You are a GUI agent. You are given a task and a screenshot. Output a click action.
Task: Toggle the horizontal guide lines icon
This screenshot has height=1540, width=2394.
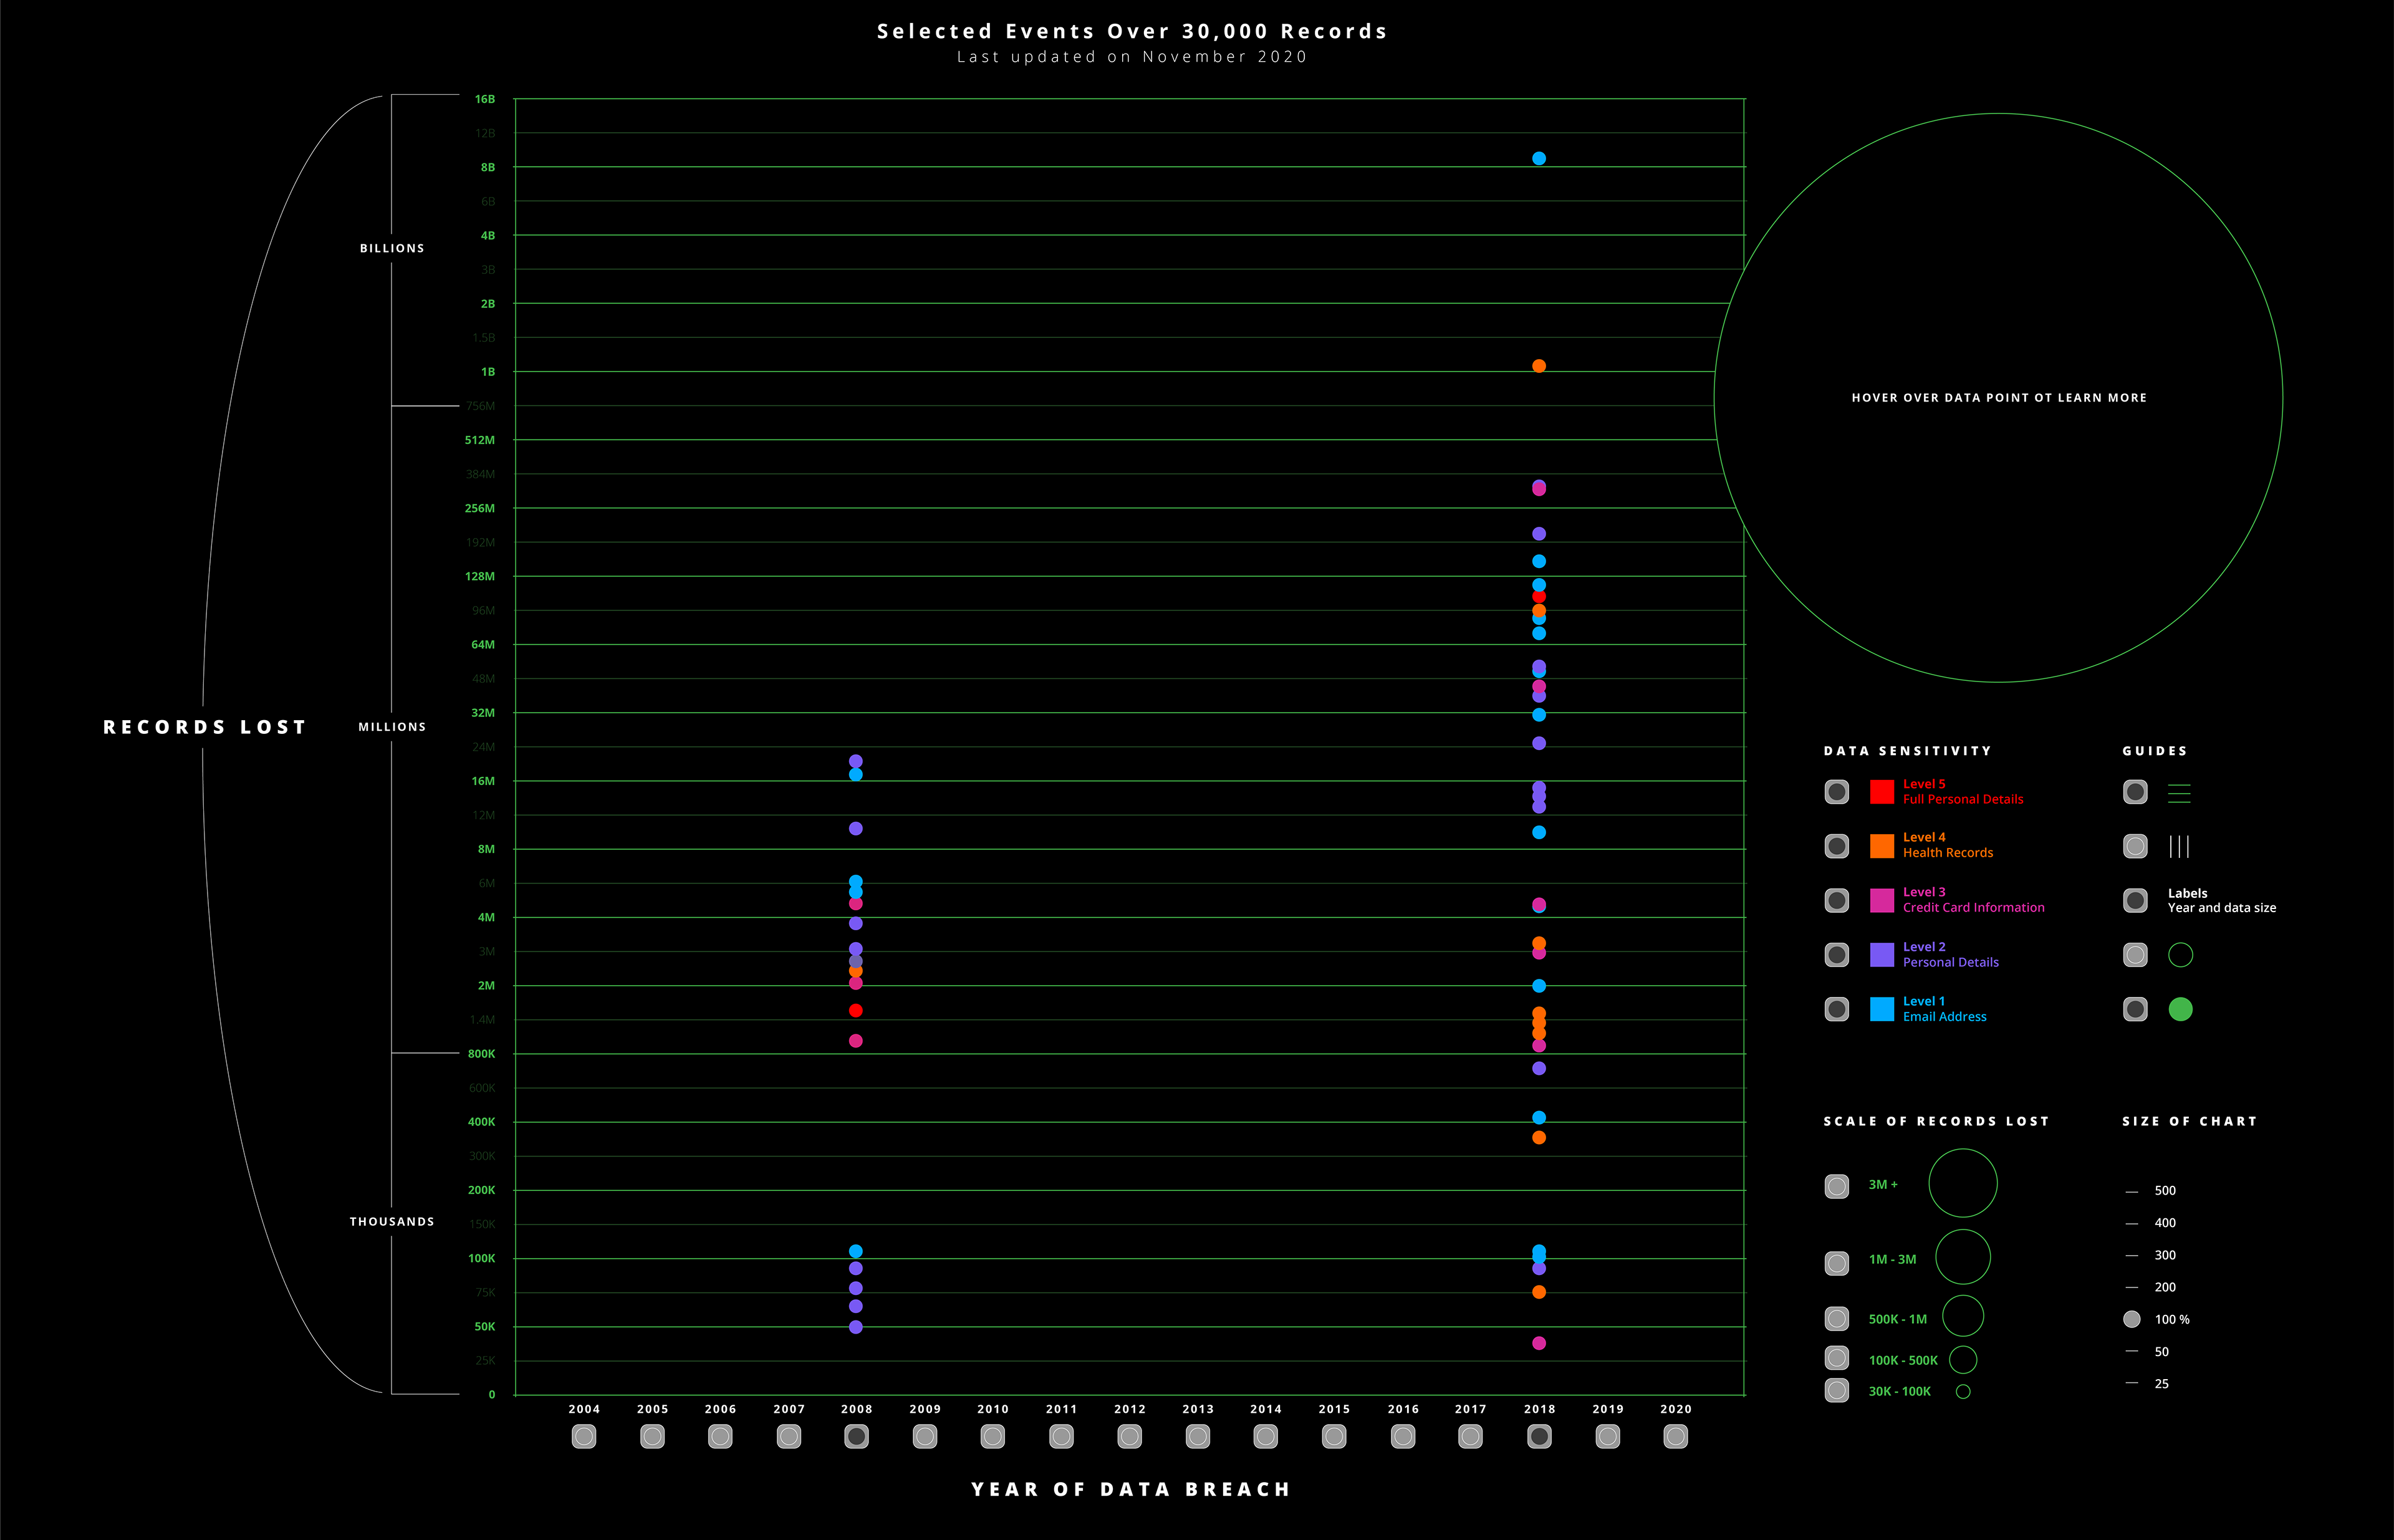pos(2135,792)
